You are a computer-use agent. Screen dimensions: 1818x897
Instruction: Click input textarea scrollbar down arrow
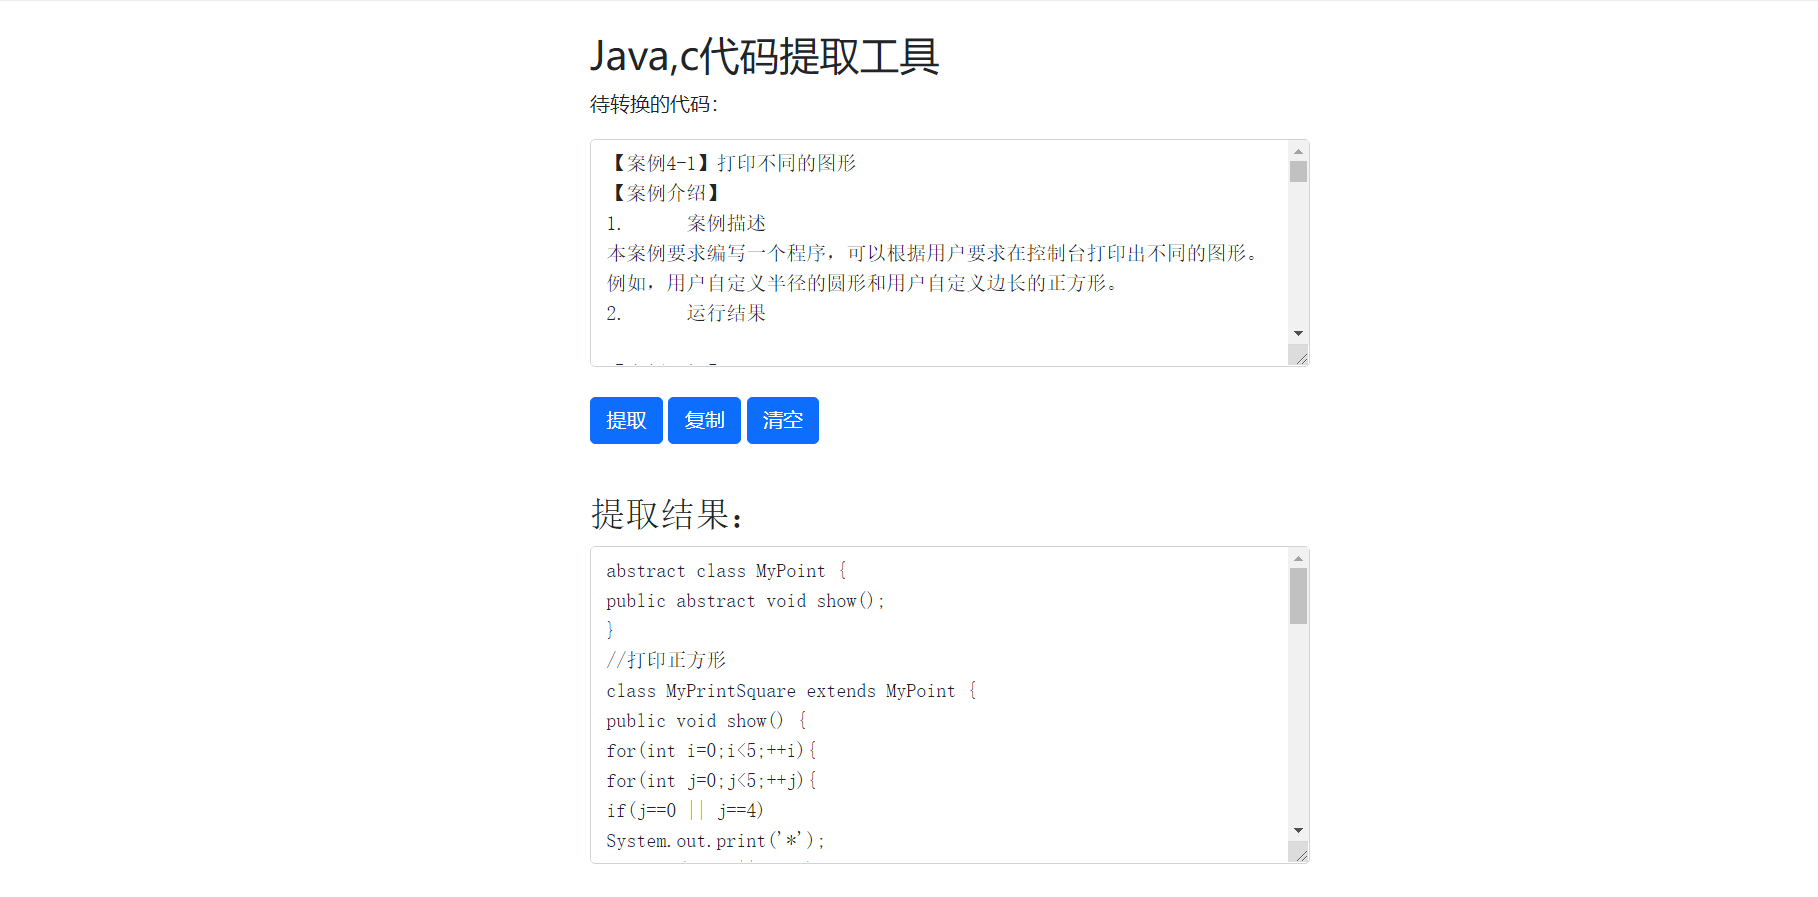point(1298,333)
